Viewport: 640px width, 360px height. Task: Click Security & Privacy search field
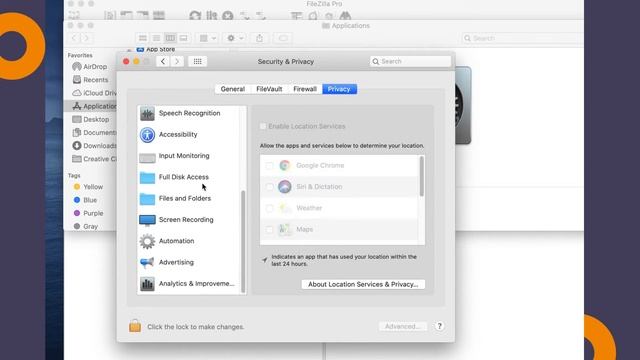tap(410, 61)
